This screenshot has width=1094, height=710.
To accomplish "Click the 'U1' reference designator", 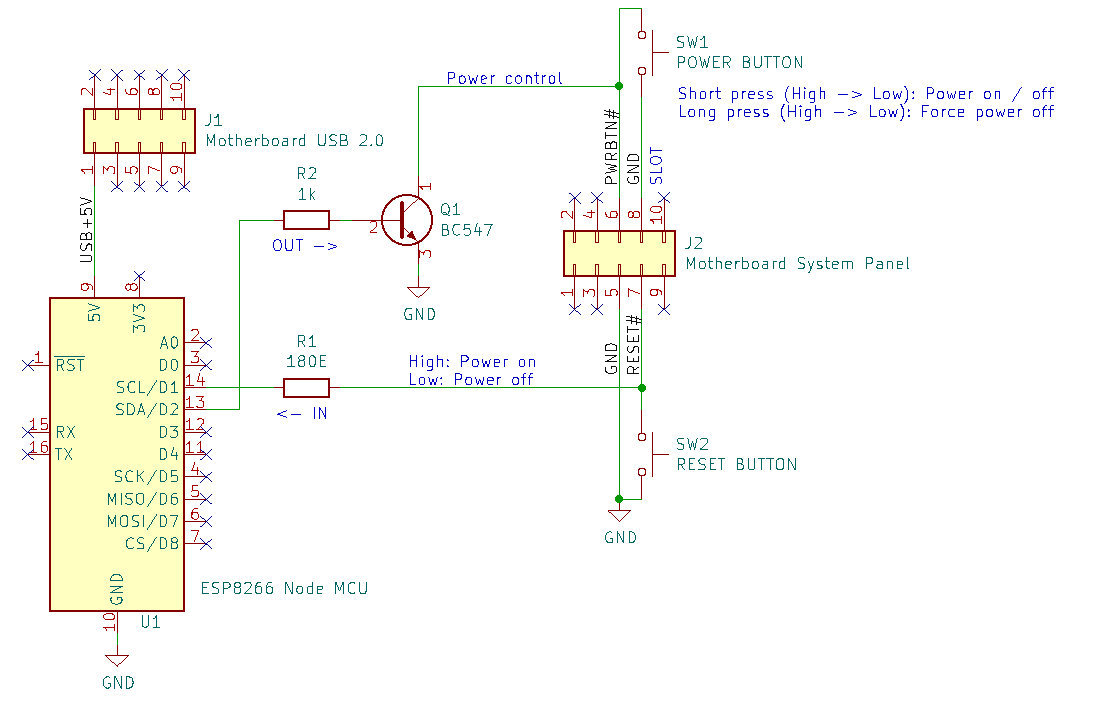I will (151, 622).
